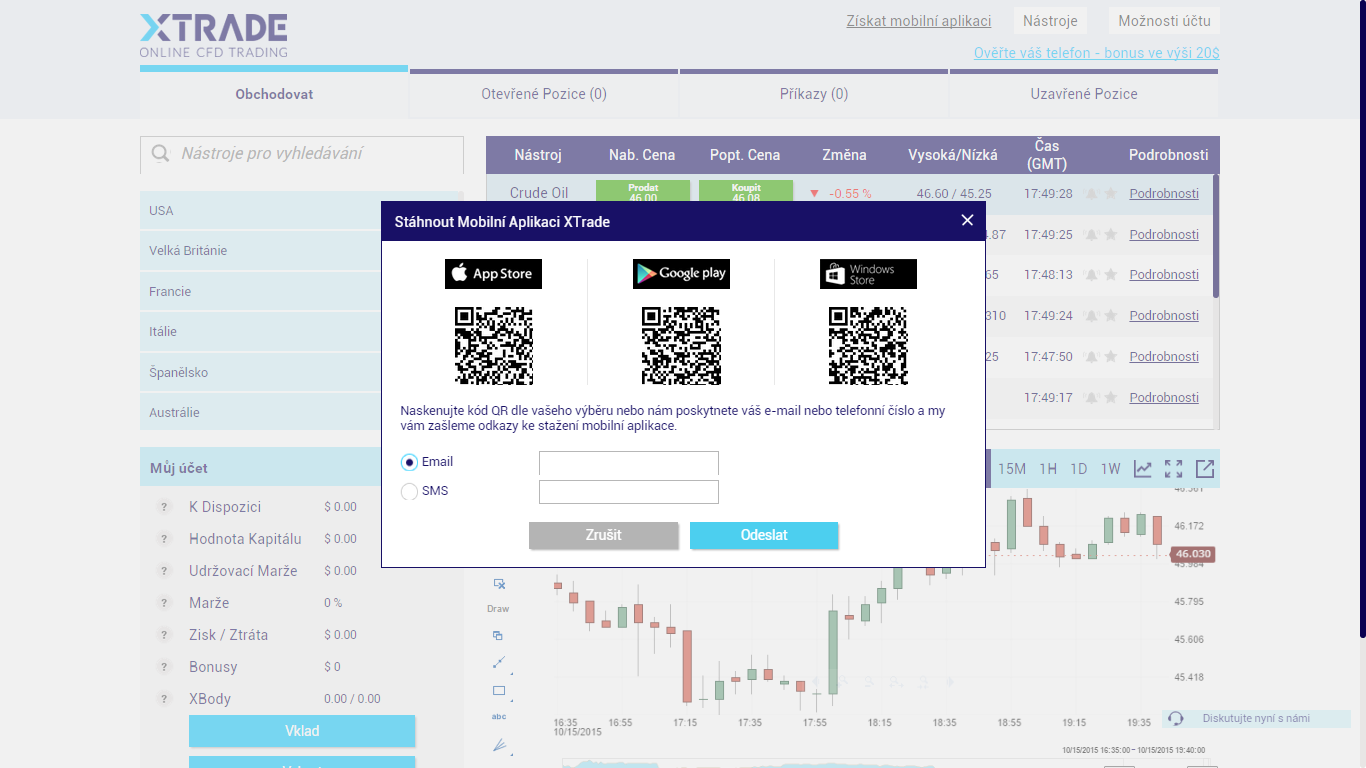
Task: Expand the USA instrument category
Action: click(x=261, y=210)
